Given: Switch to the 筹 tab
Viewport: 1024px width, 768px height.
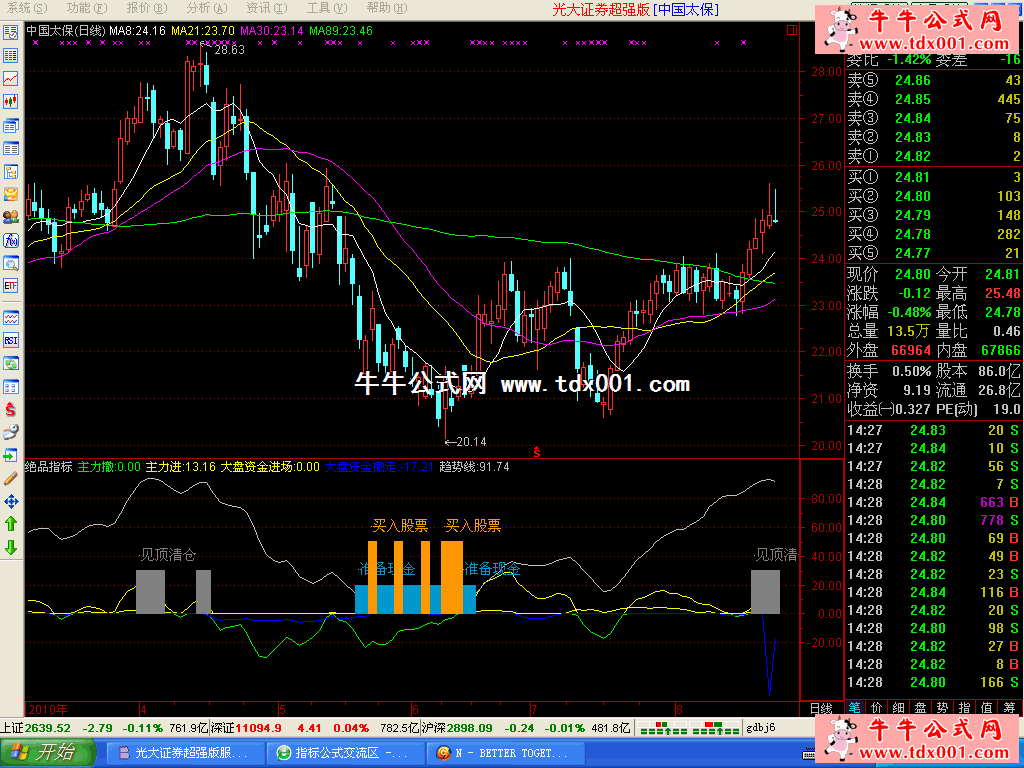Looking at the screenshot, I should (1010, 708).
